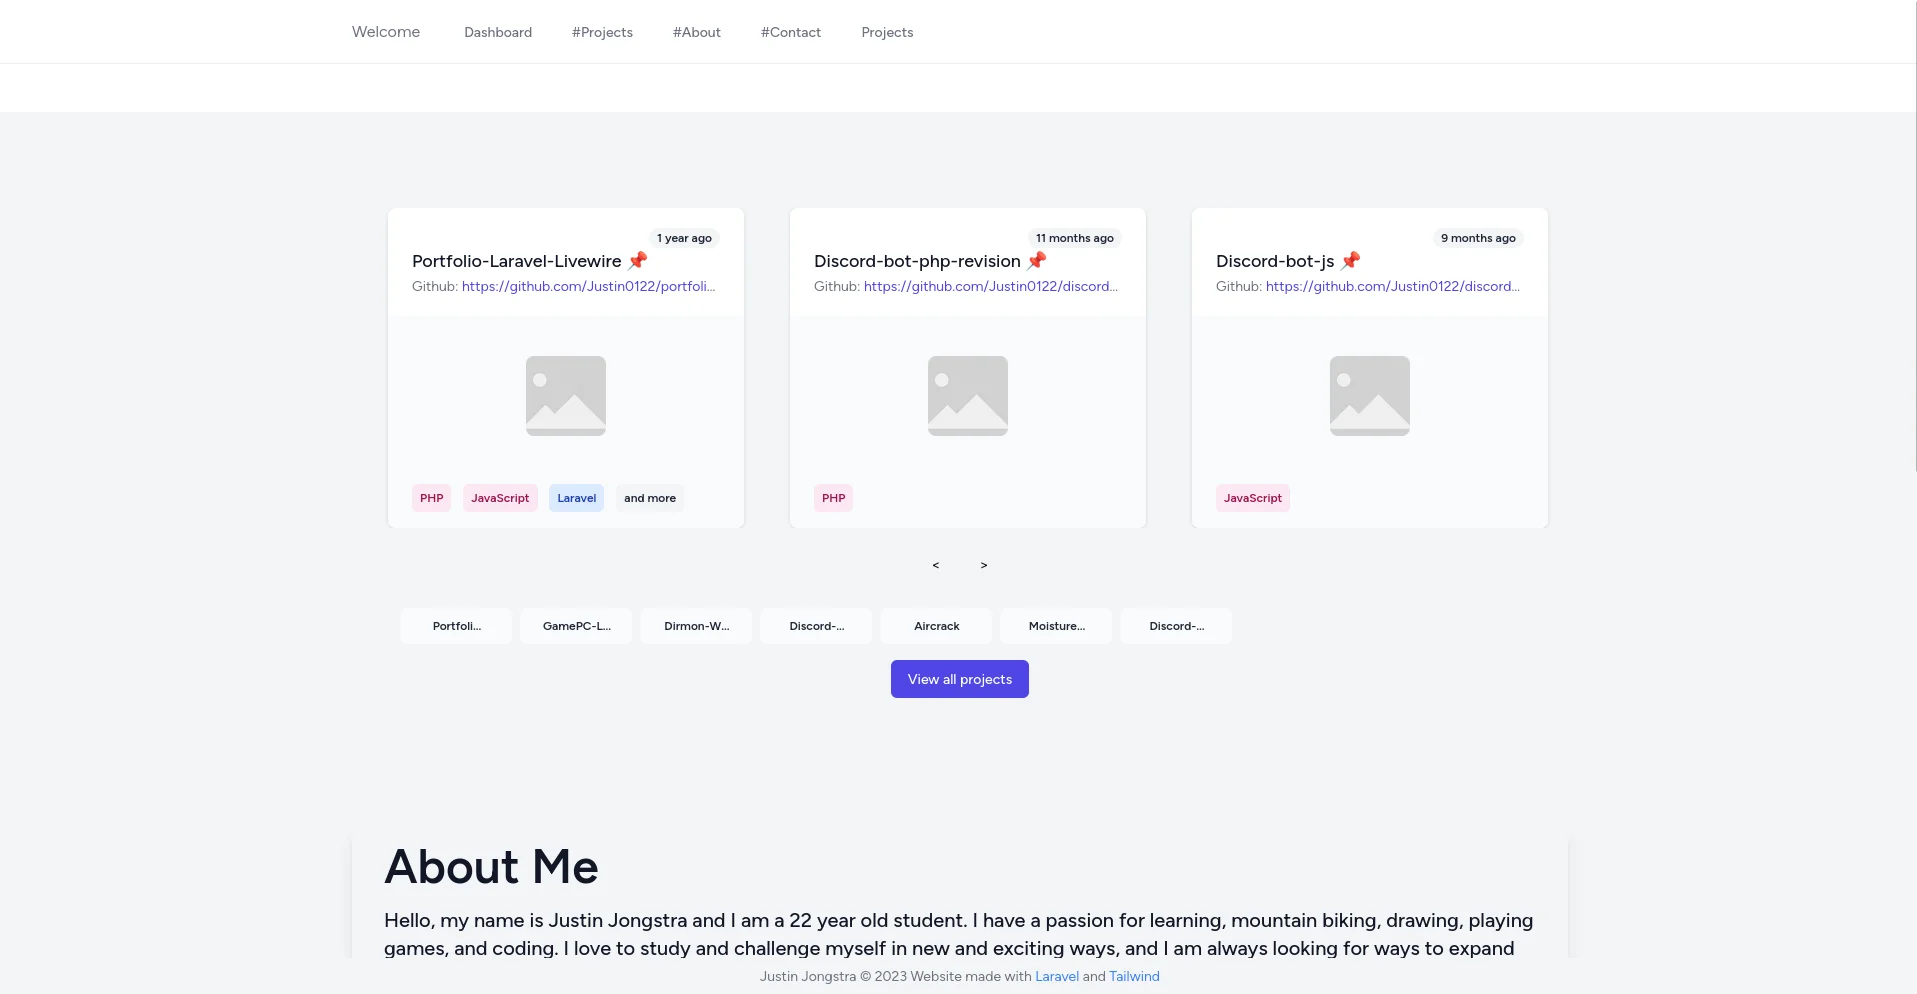Image resolution: width=1917 pixels, height=994 pixels.
Task: Click the placeholder image icon on Discord-bot-js card
Action: click(1369, 395)
